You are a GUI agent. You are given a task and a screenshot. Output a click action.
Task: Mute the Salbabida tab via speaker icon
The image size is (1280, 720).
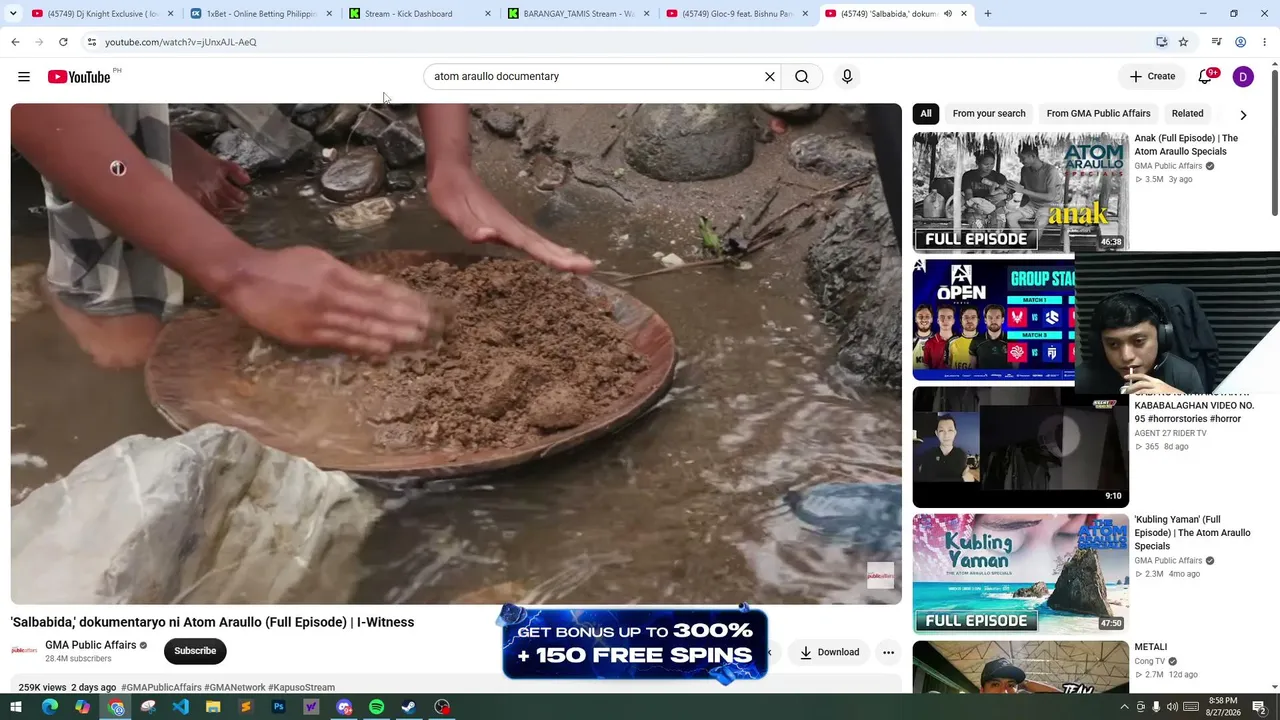(x=948, y=14)
